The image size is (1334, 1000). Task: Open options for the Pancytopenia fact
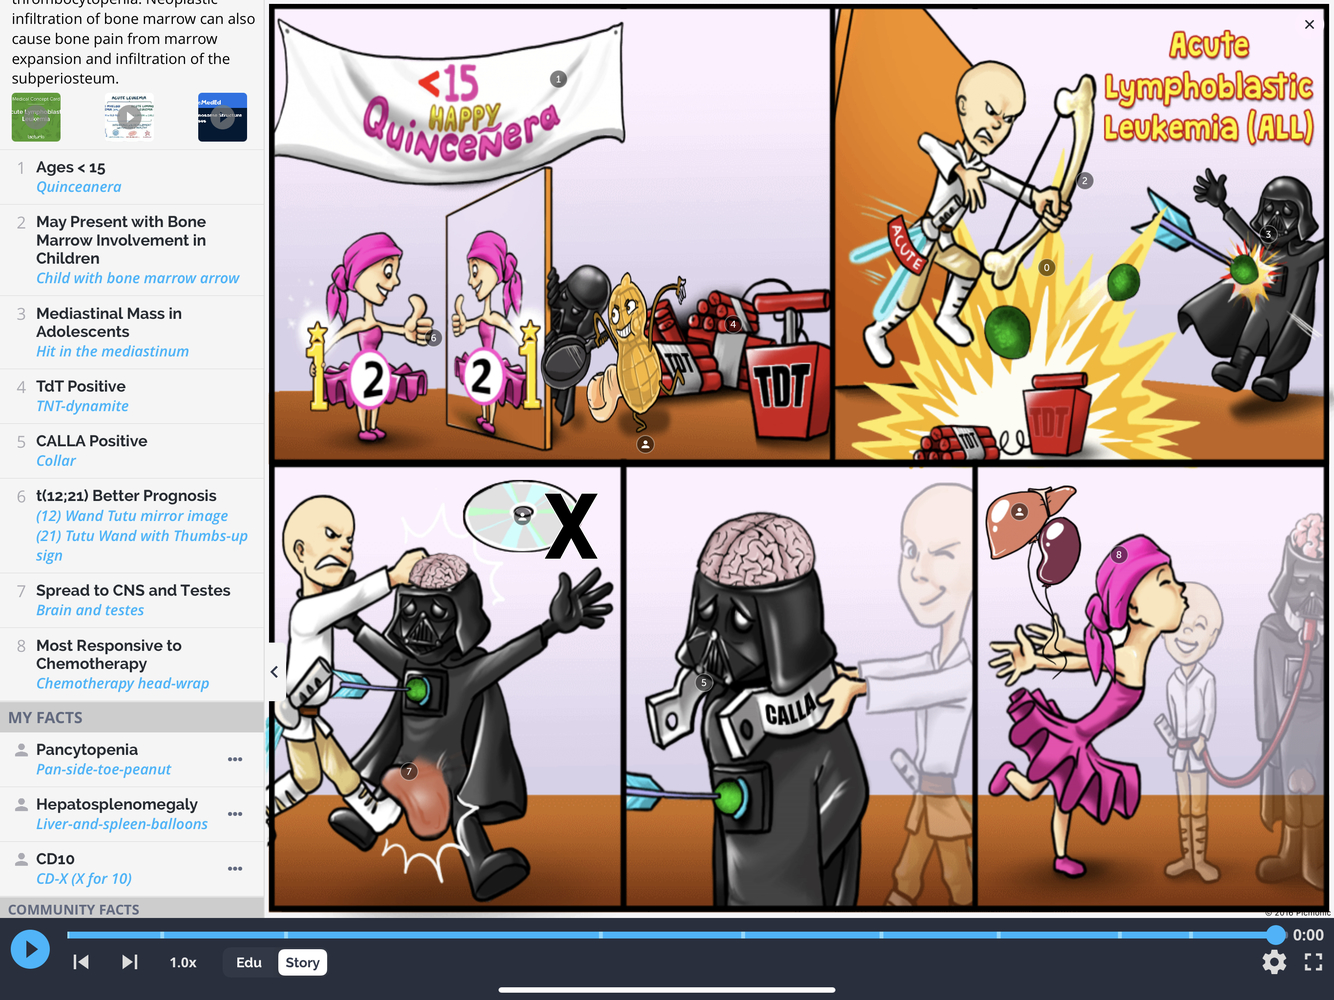tap(235, 759)
